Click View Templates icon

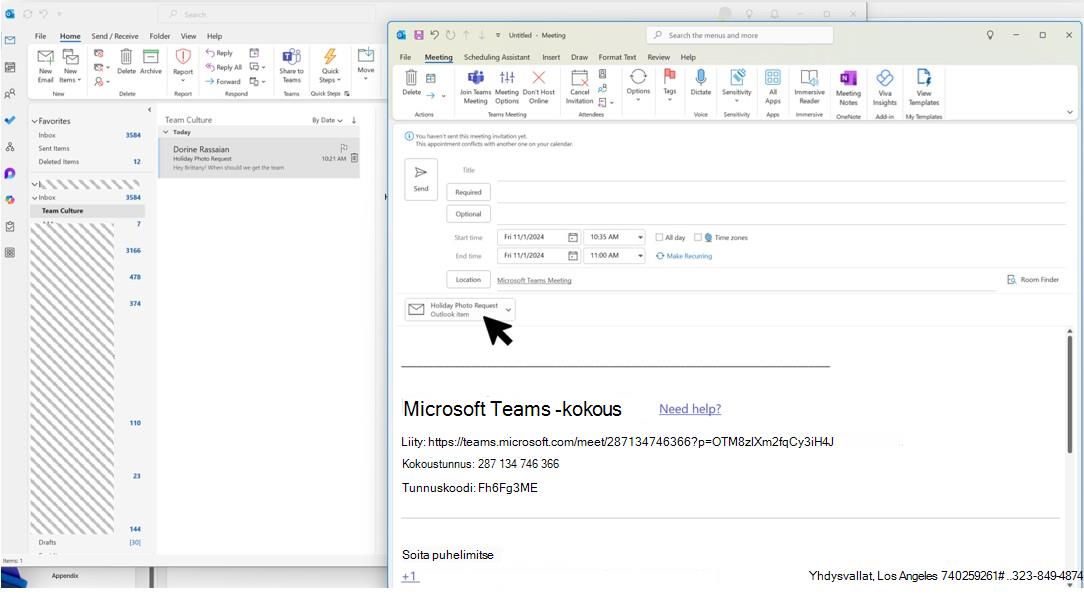(924, 88)
